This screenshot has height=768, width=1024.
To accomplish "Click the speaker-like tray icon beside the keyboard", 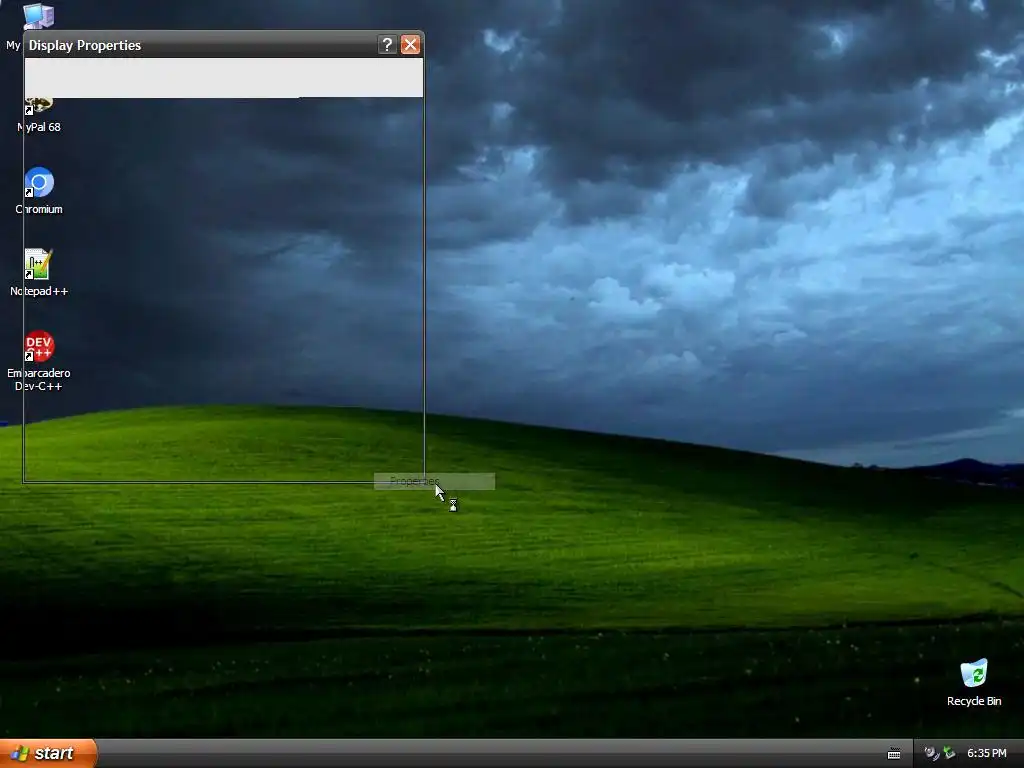I will (931, 753).
